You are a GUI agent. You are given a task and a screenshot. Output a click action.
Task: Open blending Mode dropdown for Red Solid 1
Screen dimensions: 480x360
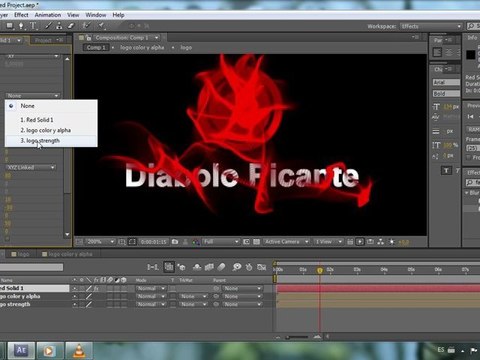[x=151, y=288]
